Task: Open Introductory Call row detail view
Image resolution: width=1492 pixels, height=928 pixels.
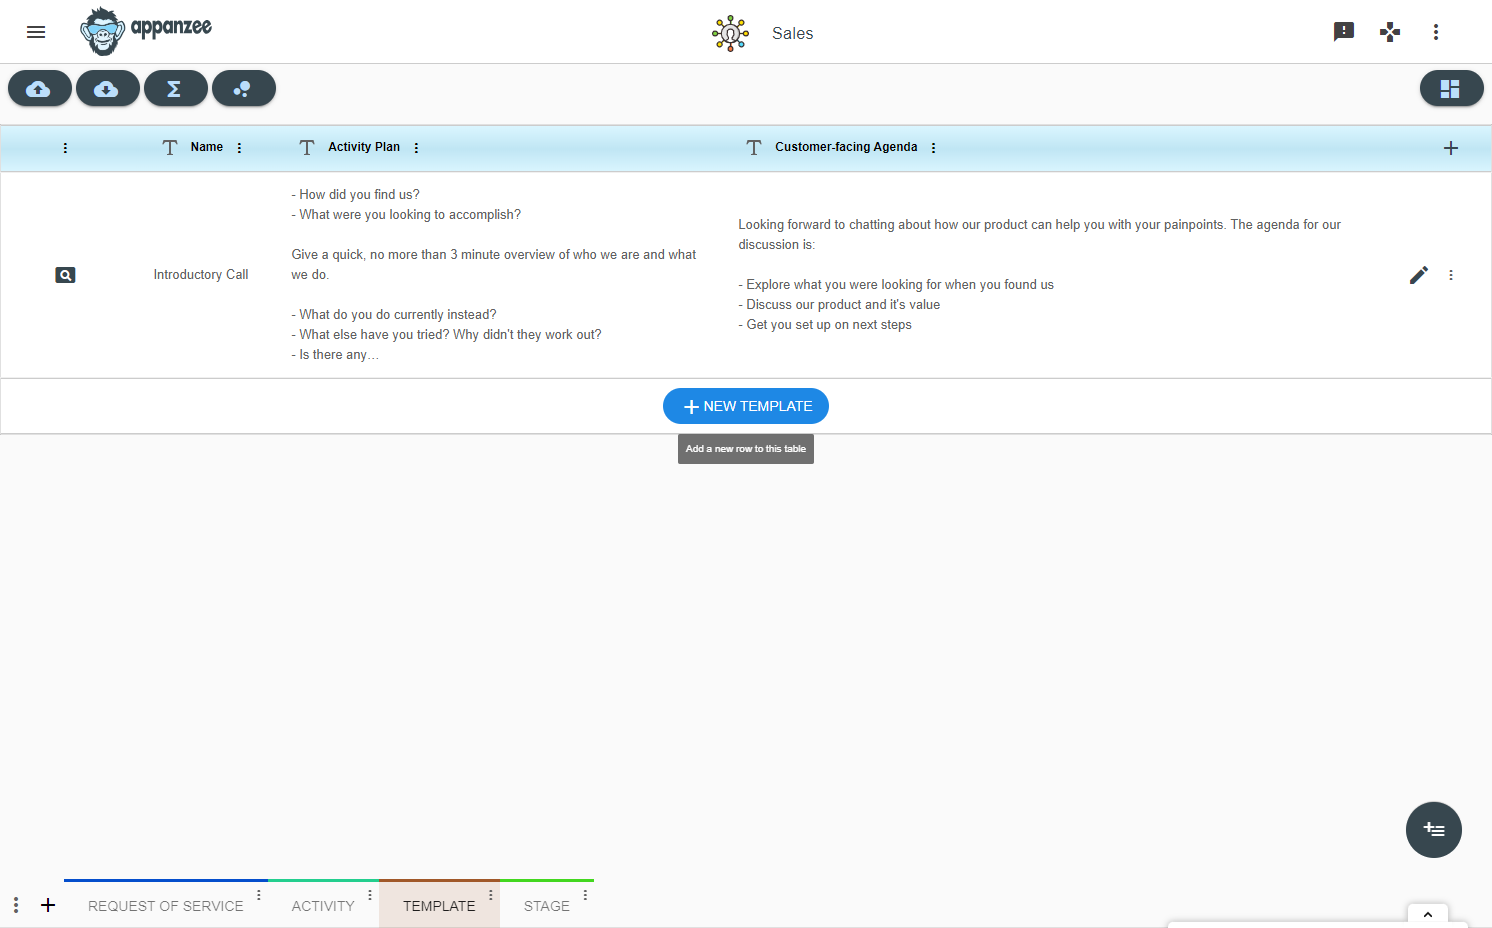Action: 65,275
